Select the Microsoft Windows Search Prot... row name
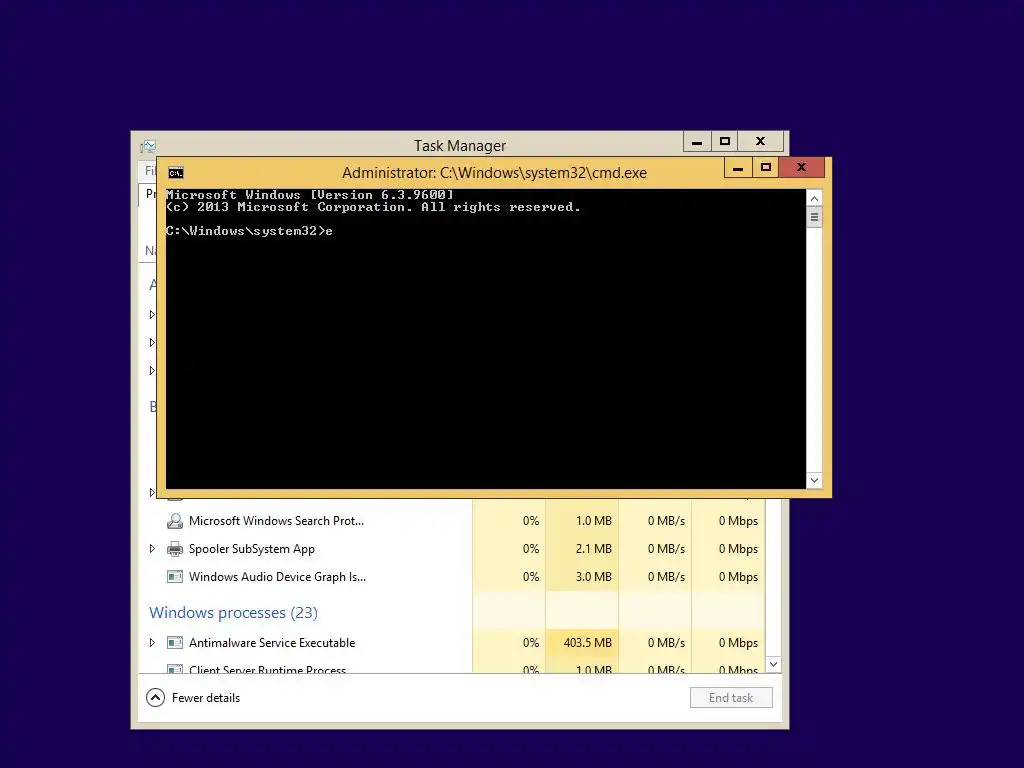The width and height of the screenshot is (1024, 768). (276, 521)
